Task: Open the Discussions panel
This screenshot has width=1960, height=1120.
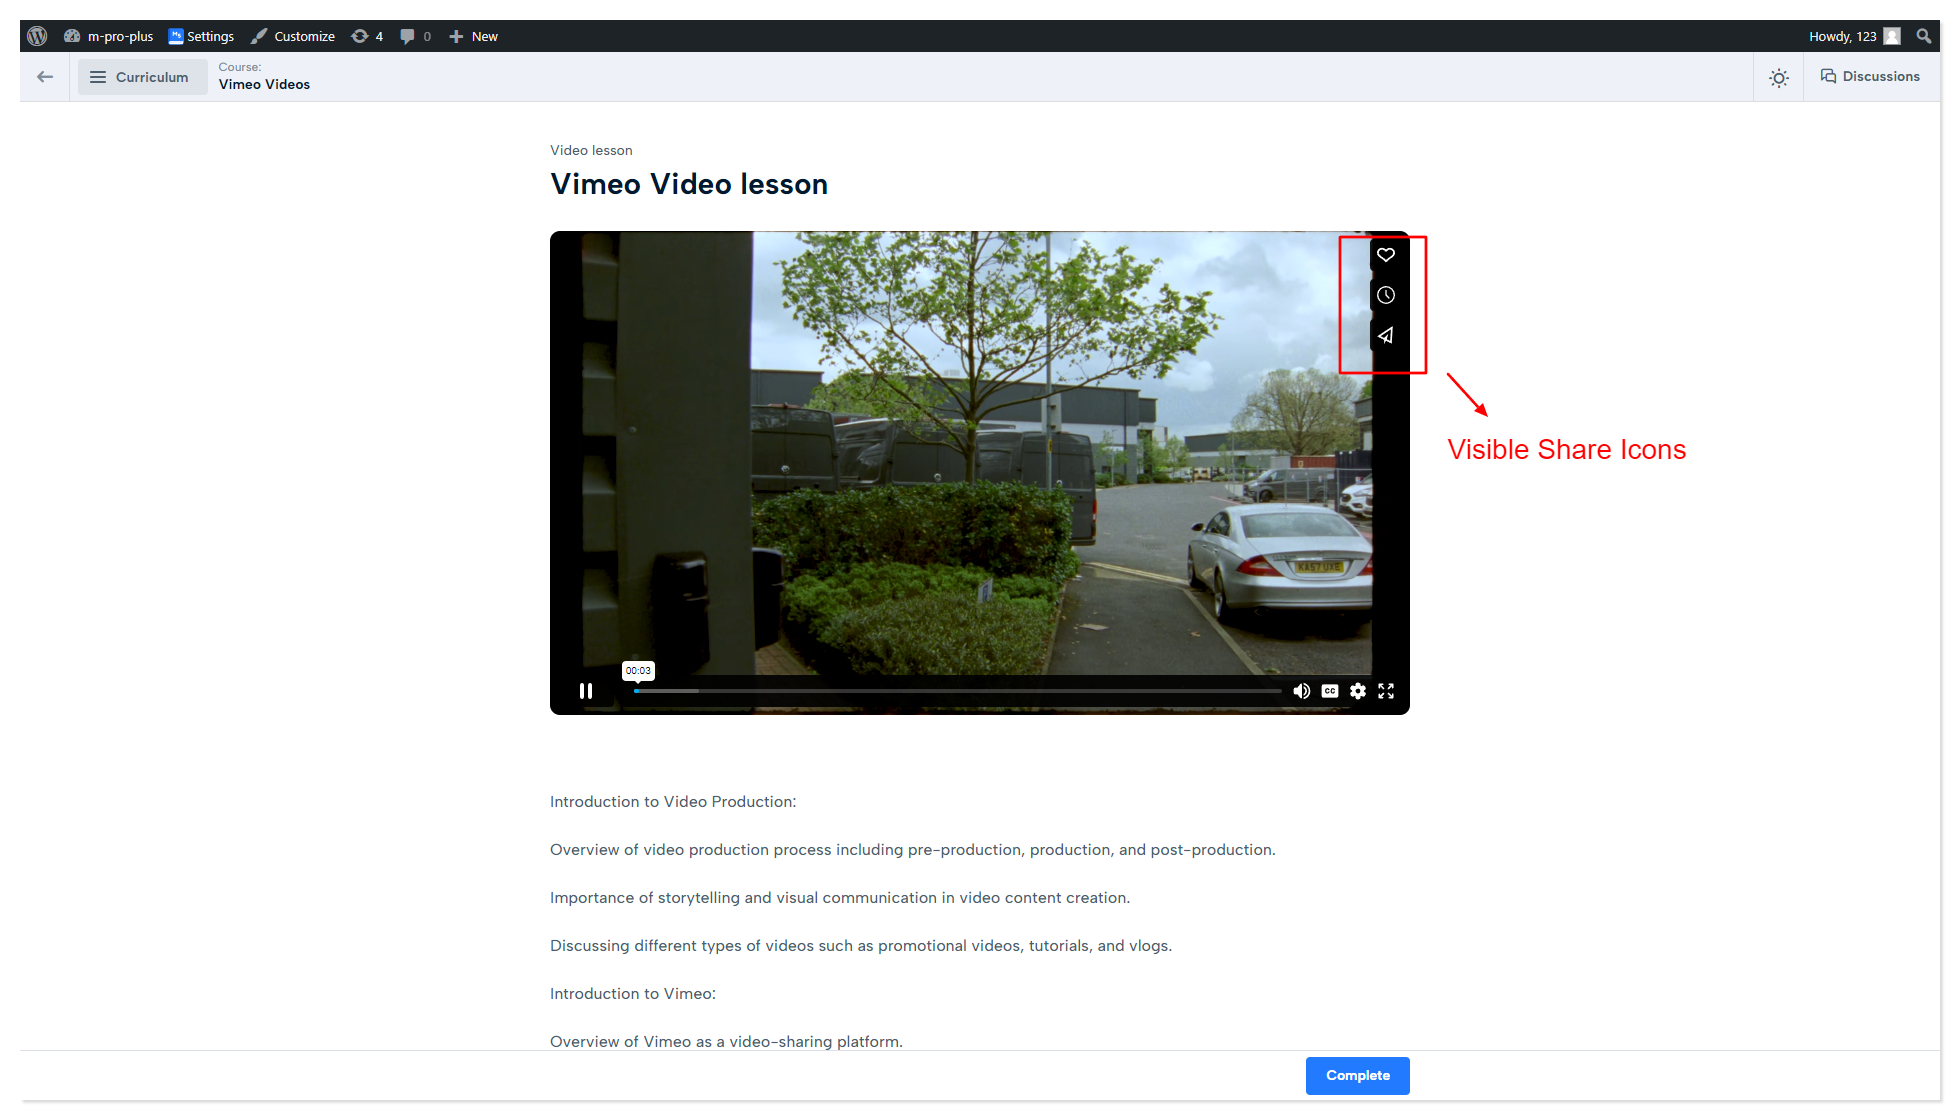Action: (1870, 76)
